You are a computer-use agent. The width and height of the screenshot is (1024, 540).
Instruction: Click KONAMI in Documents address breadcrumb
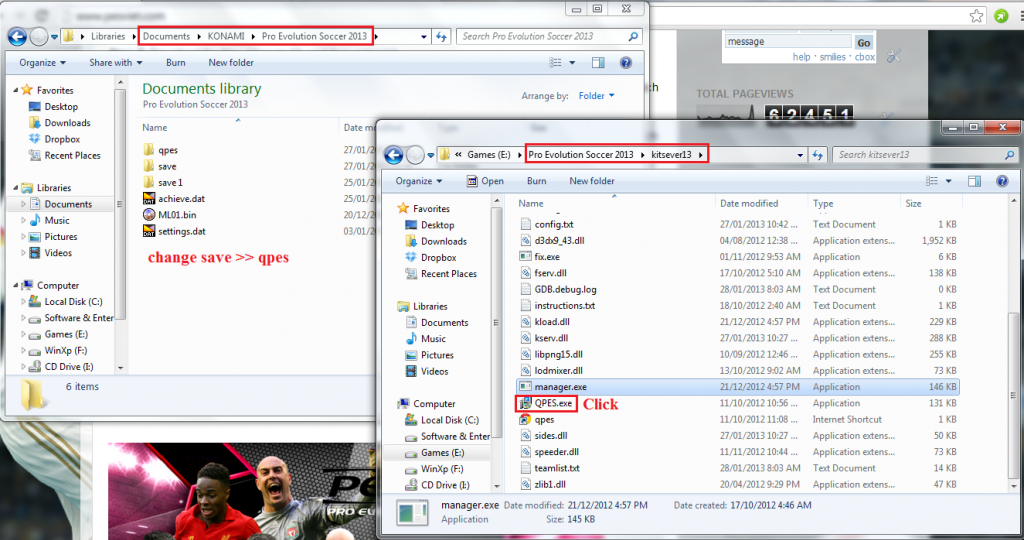[226, 36]
